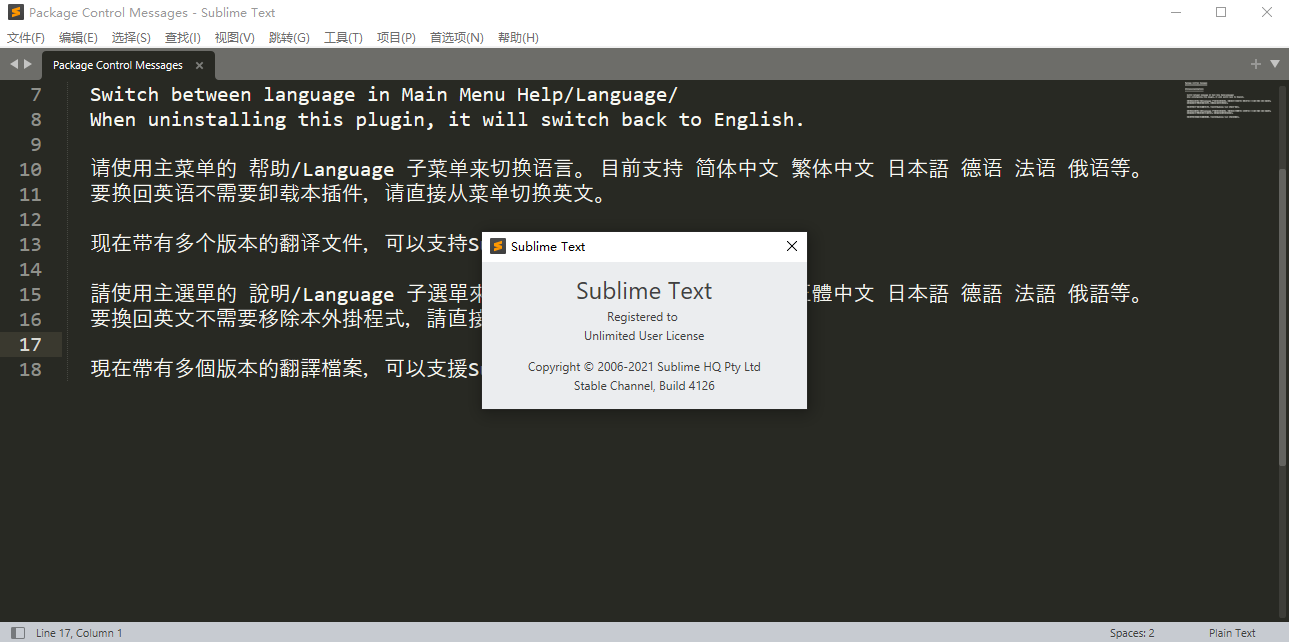Click the text '要换回英语不需要卸载本插件'
The height and width of the screenshot is (642, 1289).
(x=226, y=195)
